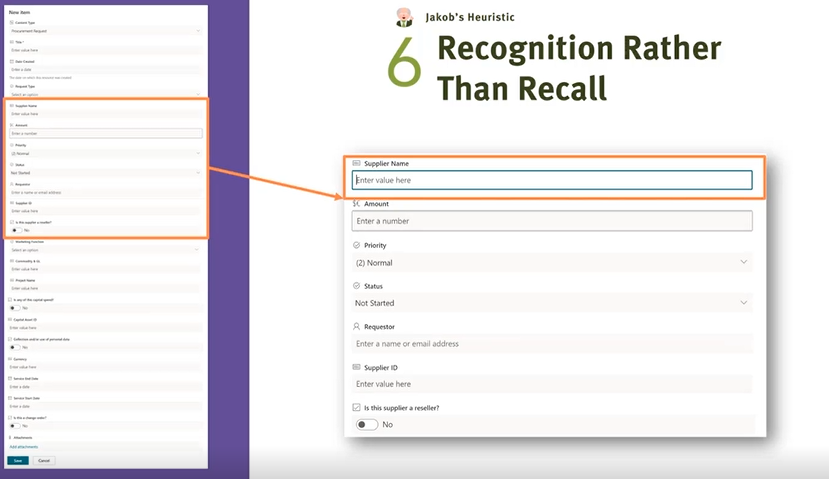Click the Attachments paperclip icon in small form
This screenshot has height=479, width=829.
10,437
